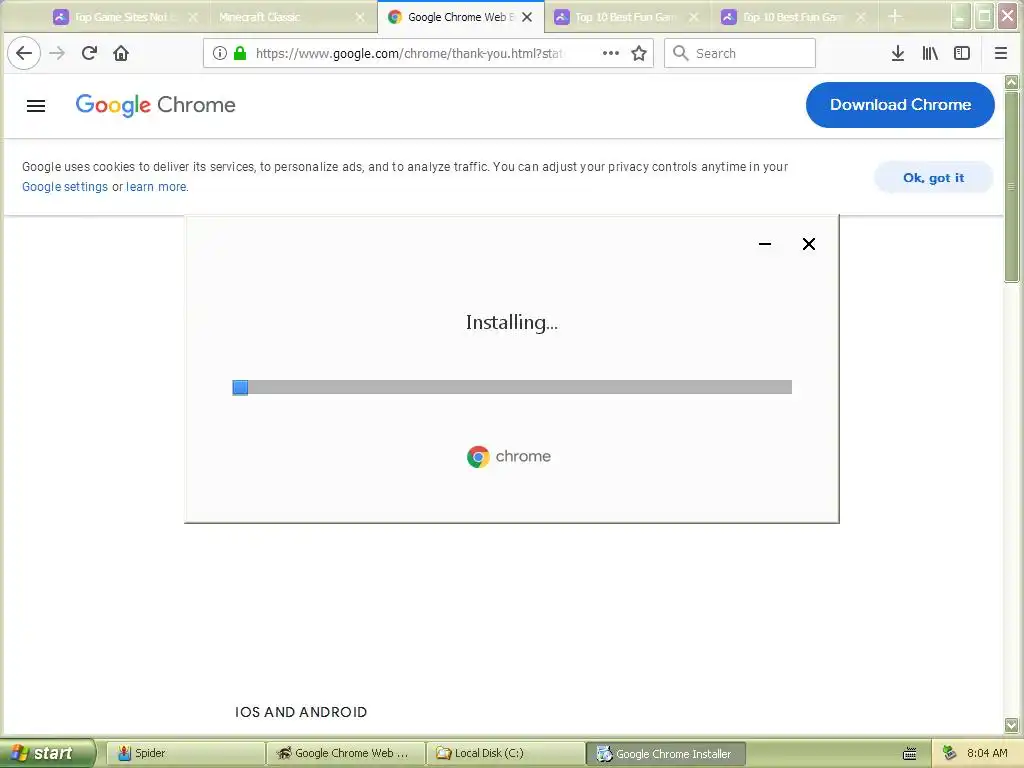Click the forward navigation arrow
Screen dimensions: 1024x768
click(57, 53)
